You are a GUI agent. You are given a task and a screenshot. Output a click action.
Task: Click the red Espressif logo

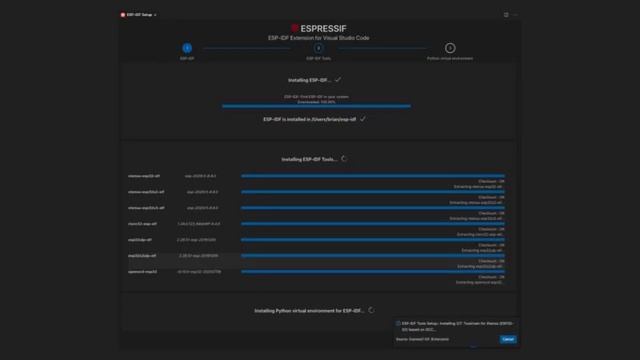coord(295,28)
